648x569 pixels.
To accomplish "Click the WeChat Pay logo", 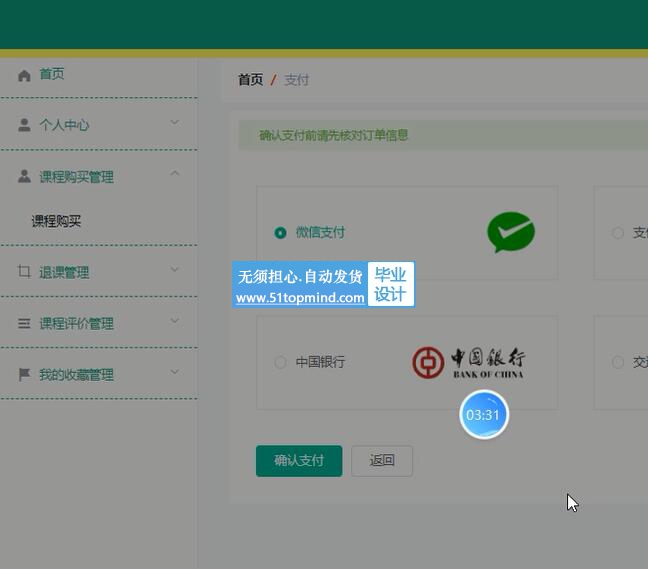I will pos(511,232).
